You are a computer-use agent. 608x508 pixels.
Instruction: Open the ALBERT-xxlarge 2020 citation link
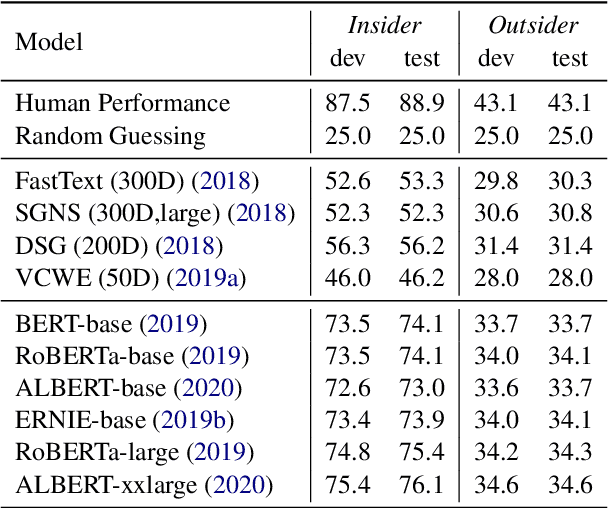pos(240,487)
